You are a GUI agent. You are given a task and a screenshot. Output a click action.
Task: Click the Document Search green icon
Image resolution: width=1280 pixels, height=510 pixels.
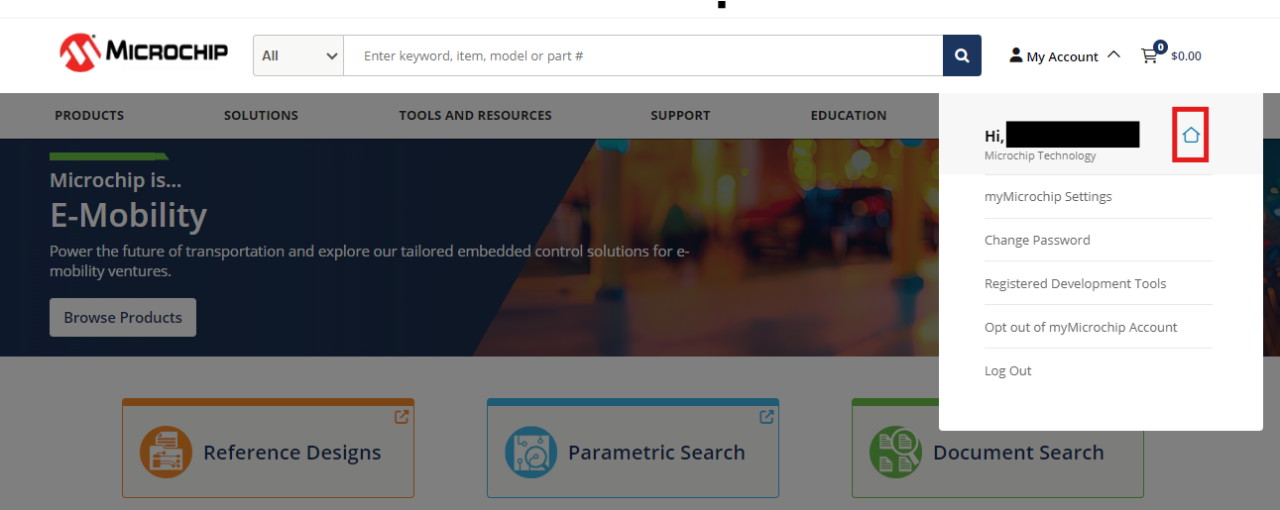click(x=895, y=452)
